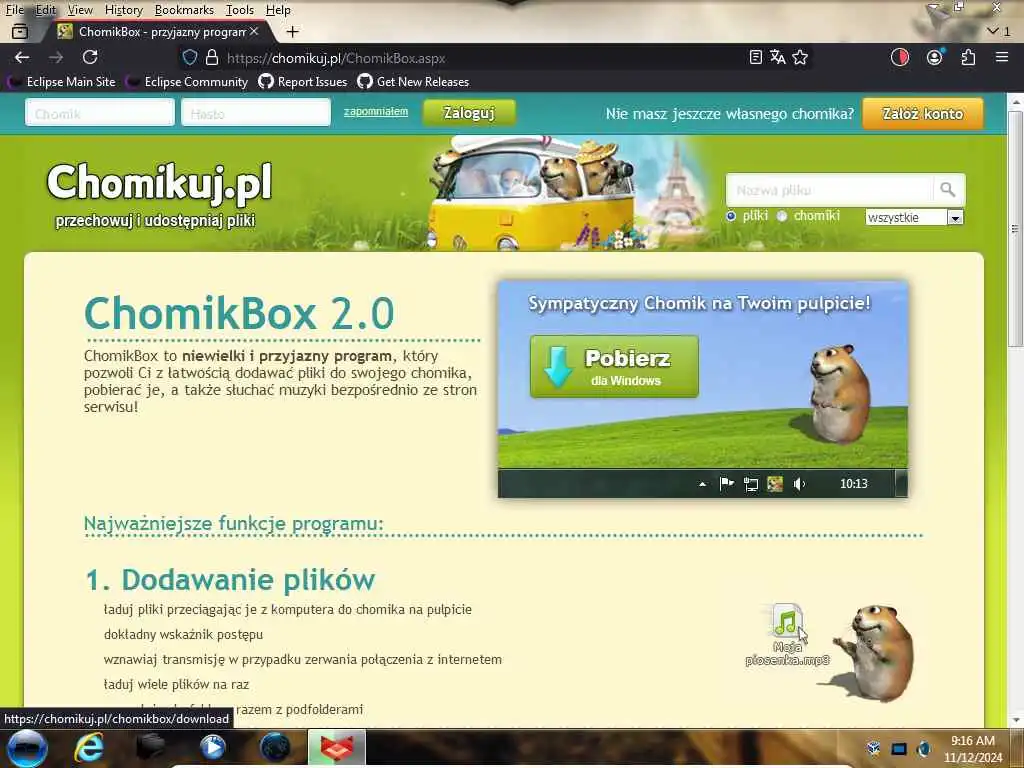Click the zapomniałem link
Viewport: 1024px width, 768px height.
[x=376, y=112]
